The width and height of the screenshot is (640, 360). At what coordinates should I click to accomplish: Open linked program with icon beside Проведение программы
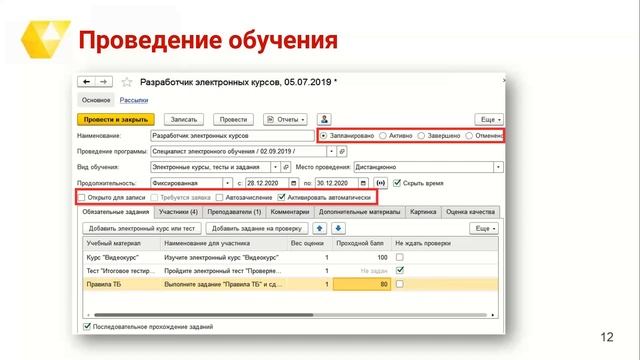342,151
